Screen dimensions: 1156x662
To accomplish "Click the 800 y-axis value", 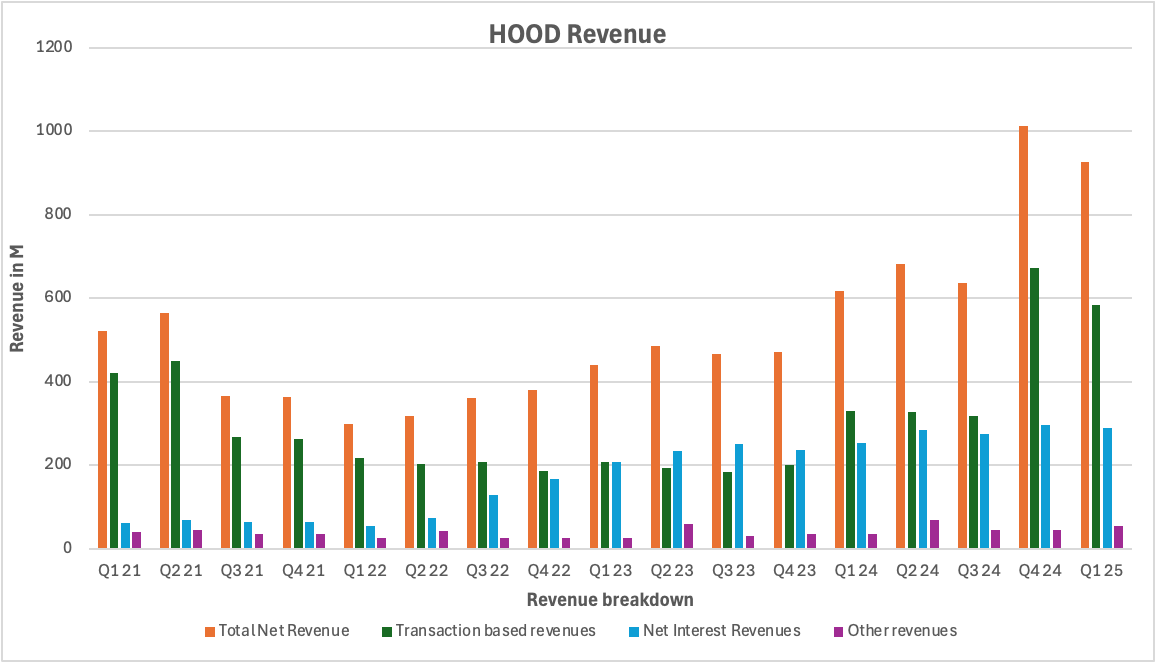I will [x=59, y=215].
